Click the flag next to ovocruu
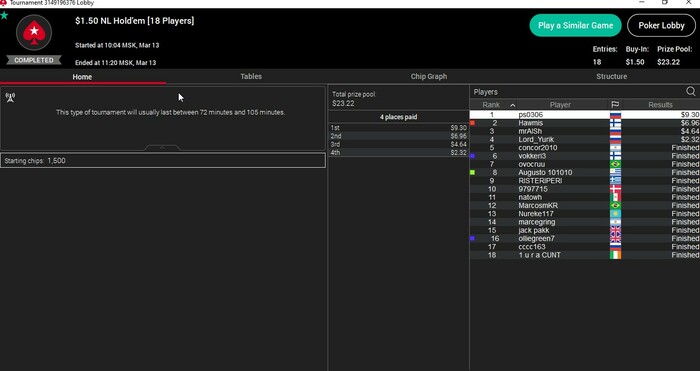 615,164
